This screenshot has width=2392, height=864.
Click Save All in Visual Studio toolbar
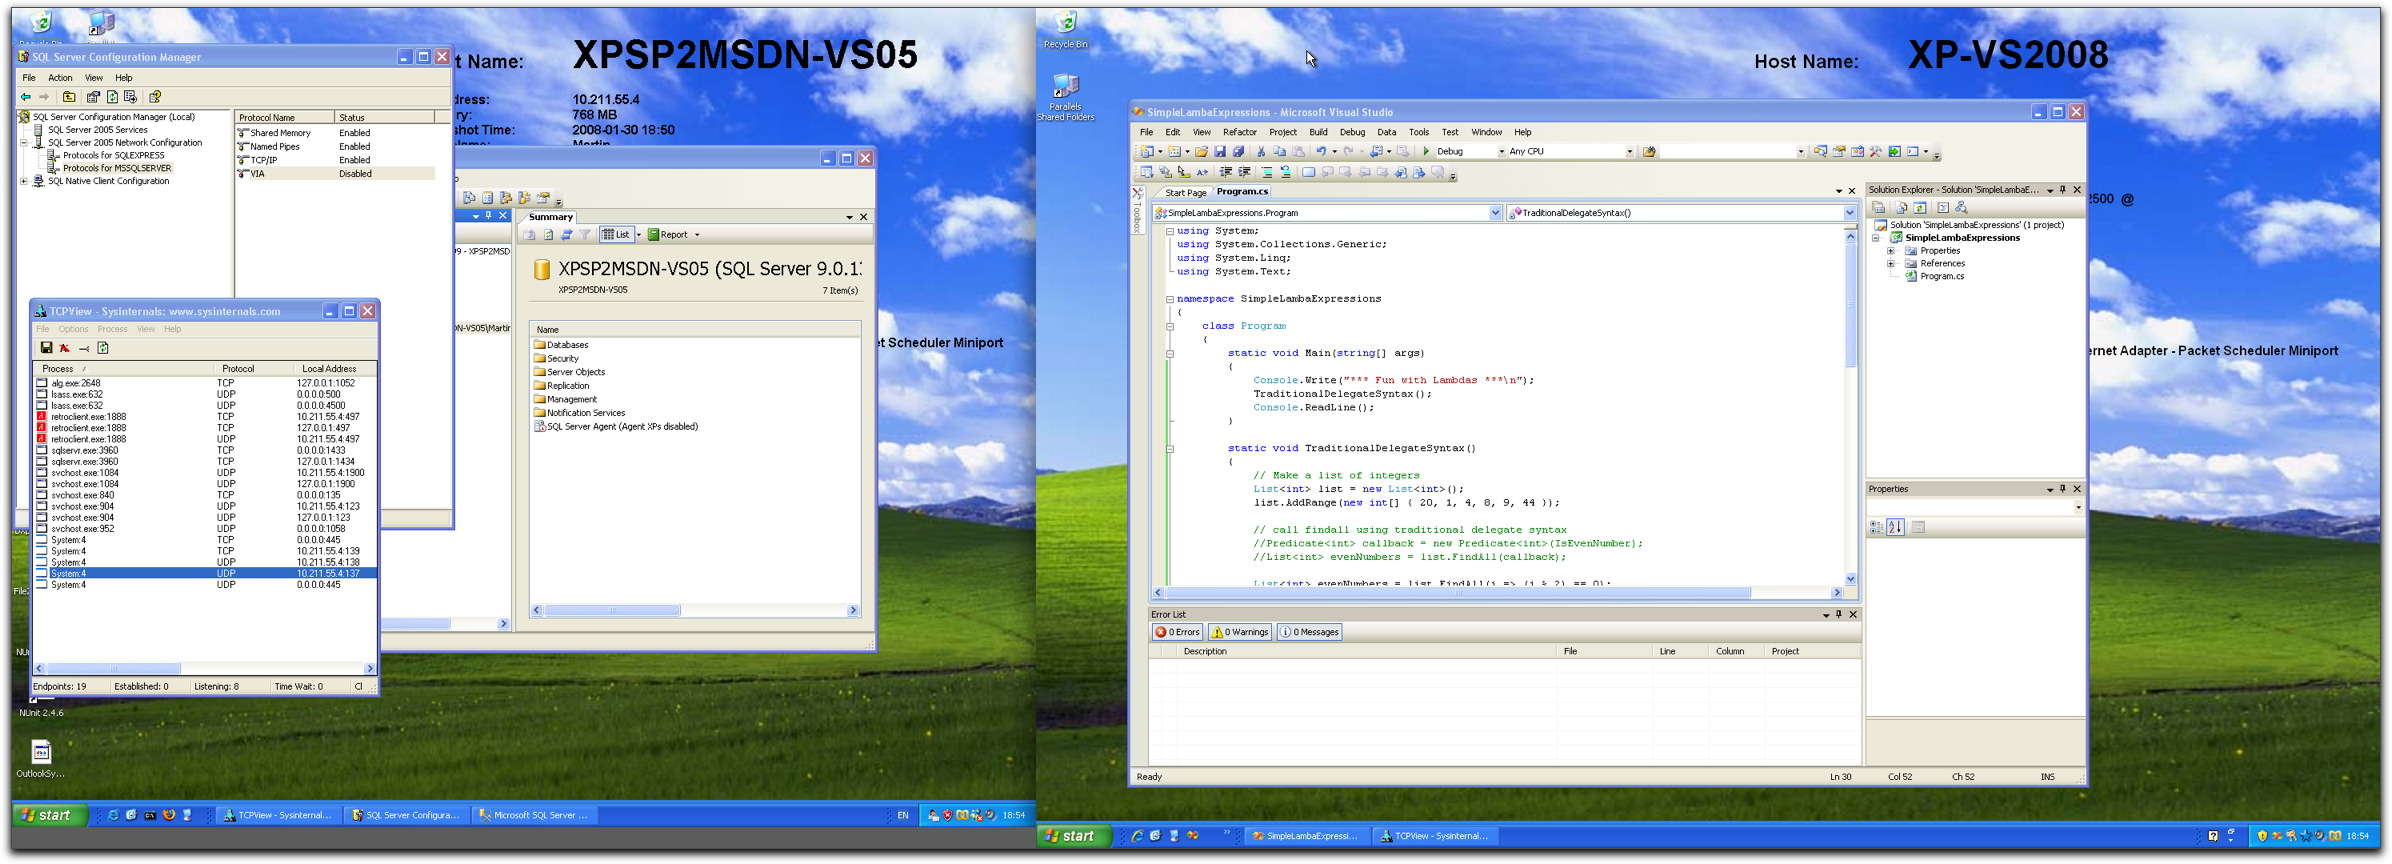(x=1238, y=152)
